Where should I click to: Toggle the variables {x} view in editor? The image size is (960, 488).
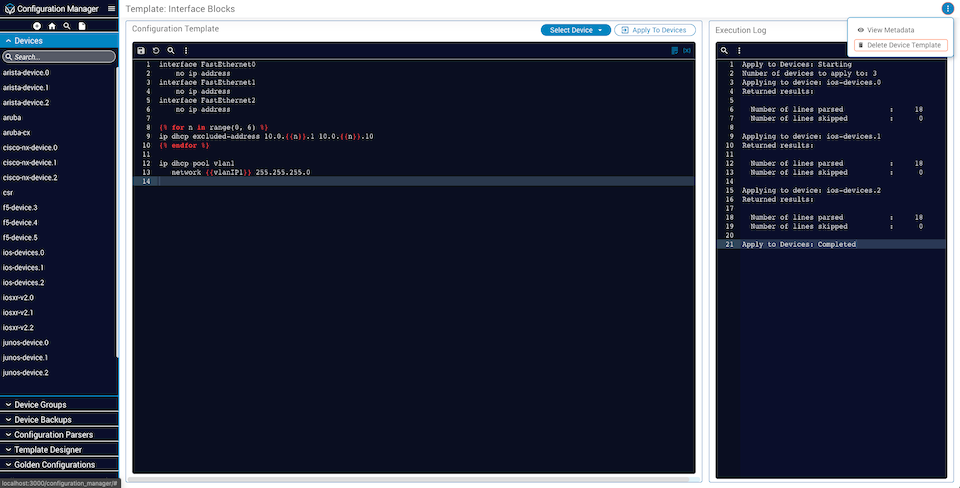[x=687, y=50]
